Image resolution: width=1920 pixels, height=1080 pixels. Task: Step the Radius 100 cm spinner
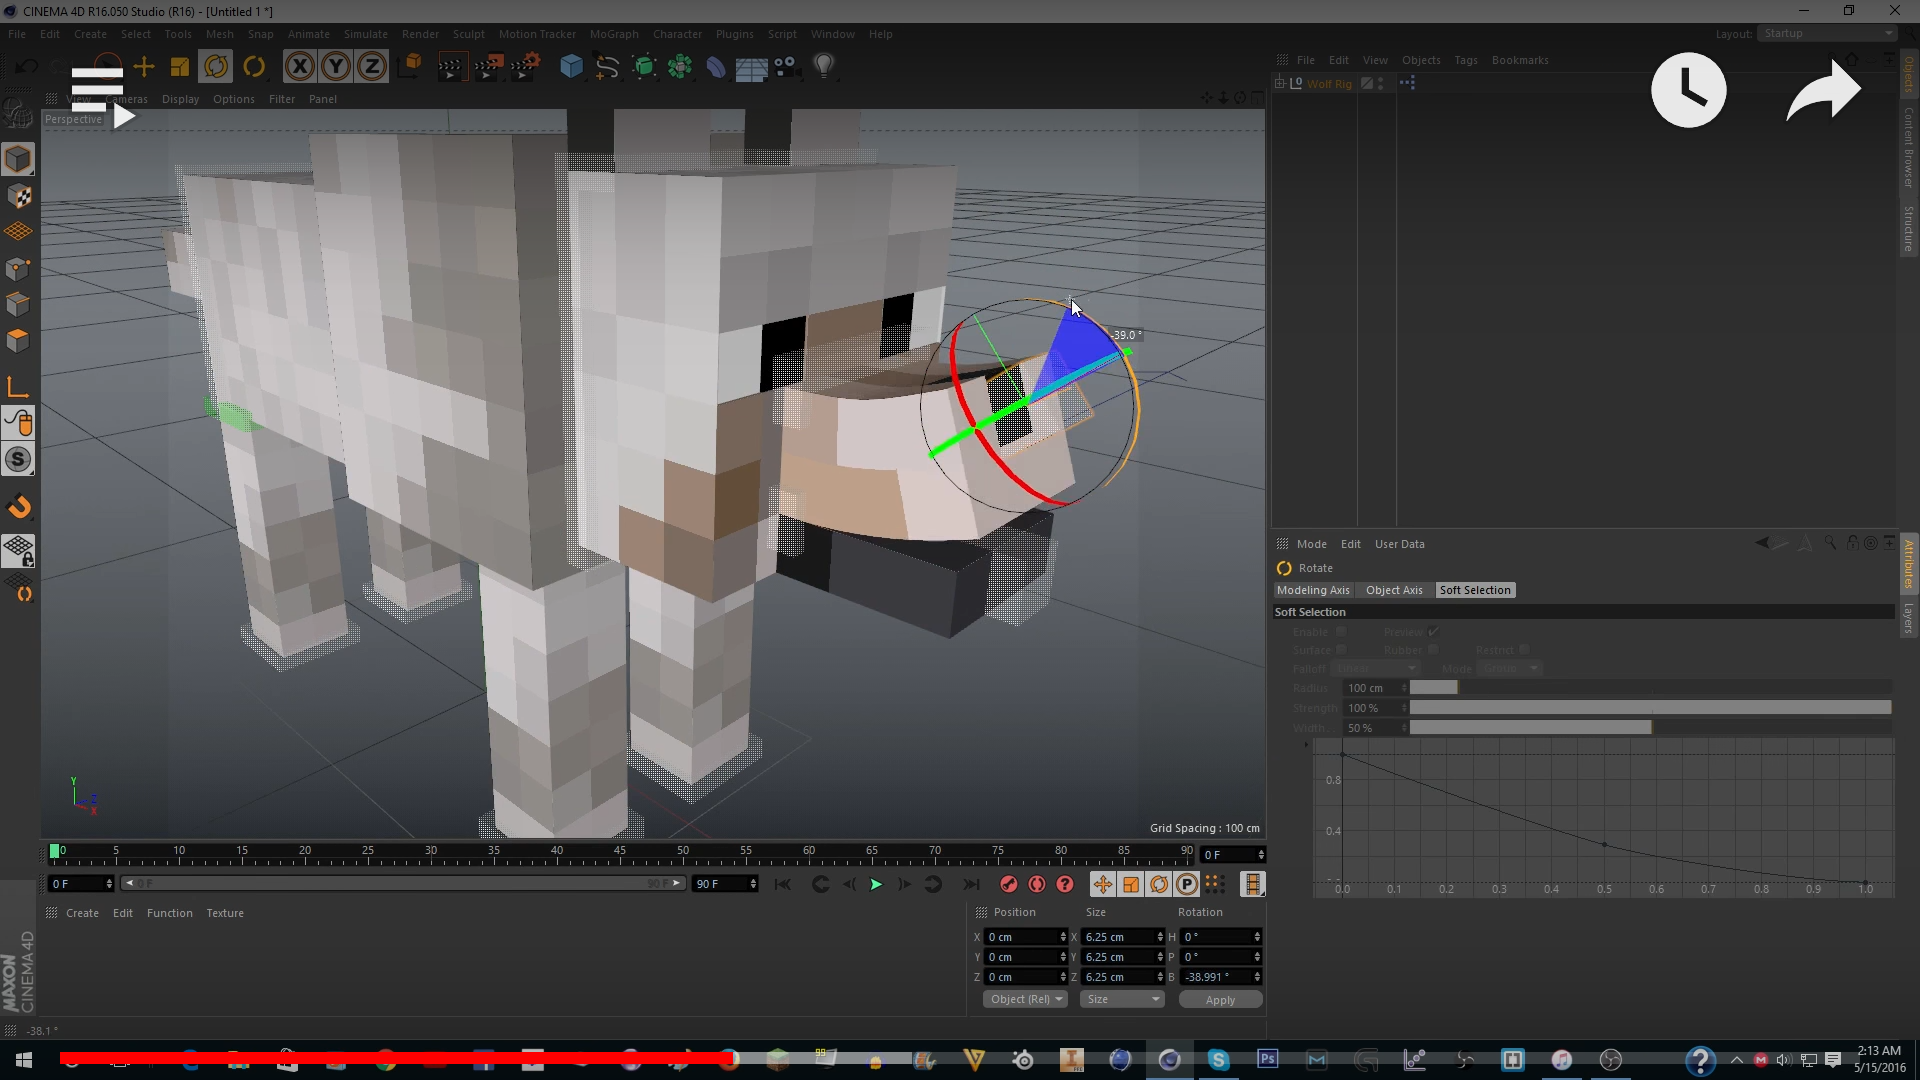click(1404, 688)
